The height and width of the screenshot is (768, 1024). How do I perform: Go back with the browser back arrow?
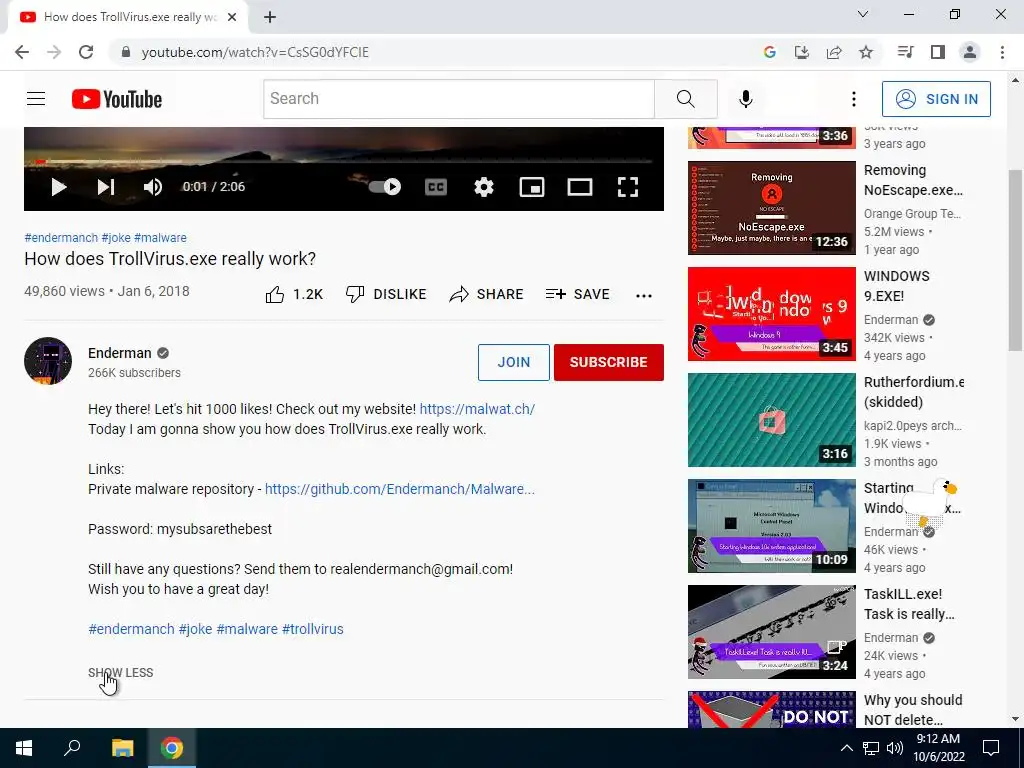pyautogui.click(x=22, y=52)
